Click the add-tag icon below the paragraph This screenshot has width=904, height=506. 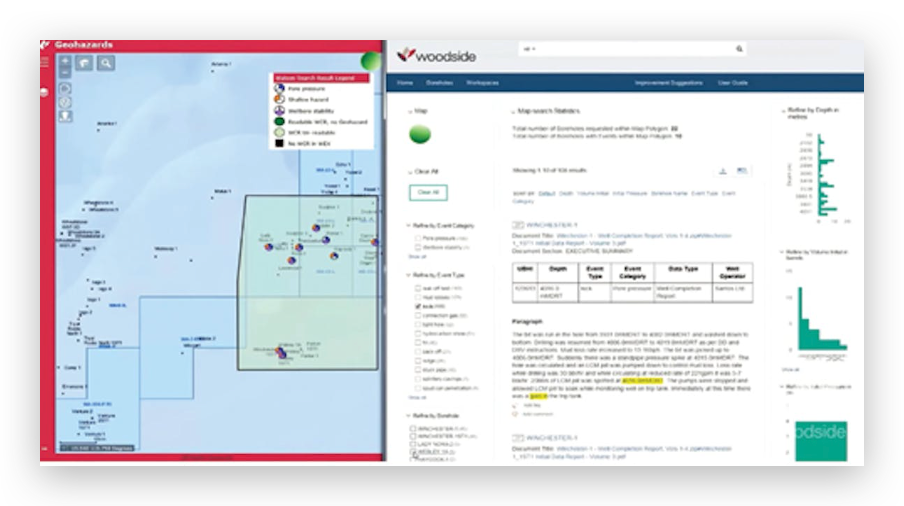click(x=515, y=406)
